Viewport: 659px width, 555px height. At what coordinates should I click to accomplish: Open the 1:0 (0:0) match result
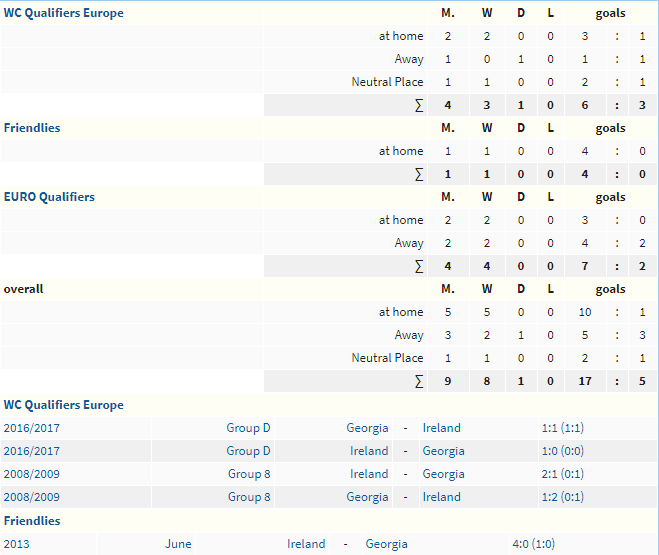click(562, 451)
